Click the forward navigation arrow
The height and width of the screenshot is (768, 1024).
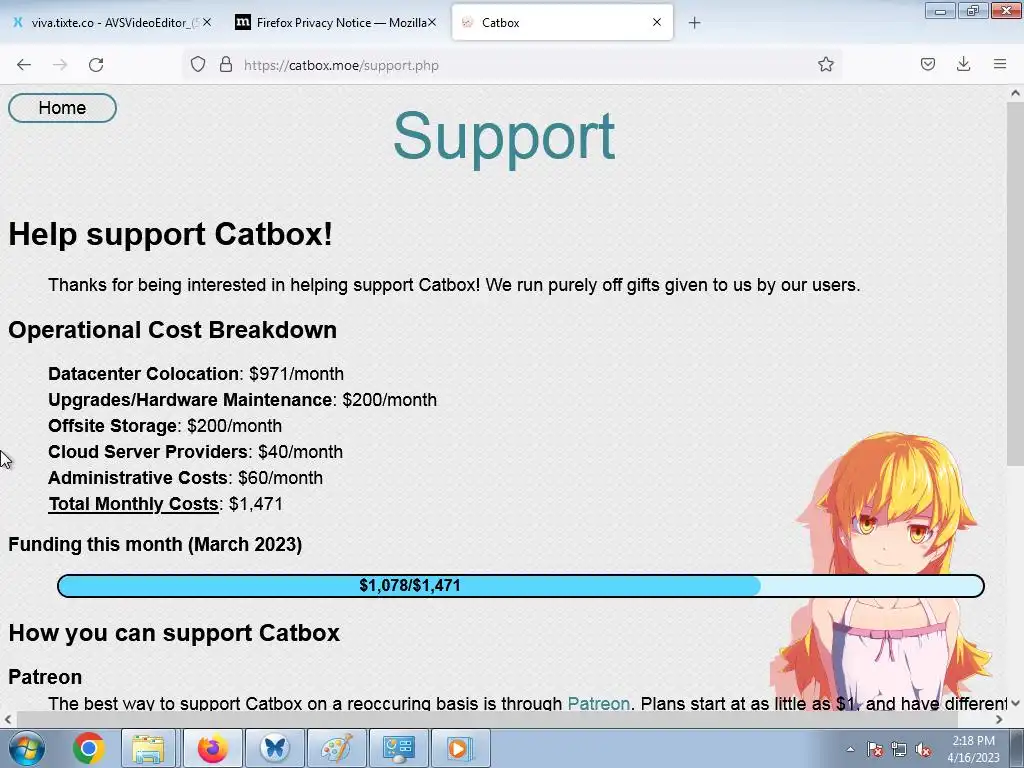click(60, 65)
